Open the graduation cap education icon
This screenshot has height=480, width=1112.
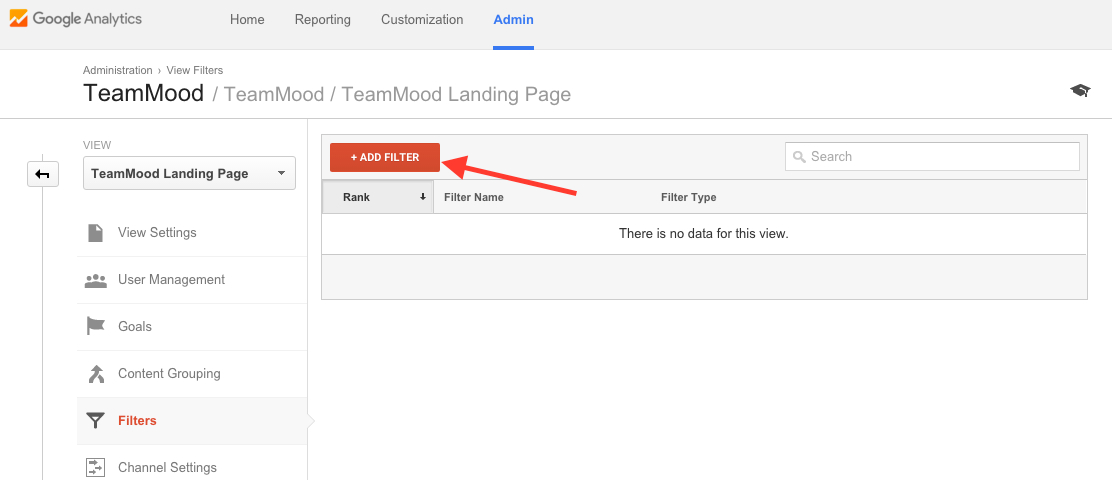pyautogui.click(x=1080, y=91)
